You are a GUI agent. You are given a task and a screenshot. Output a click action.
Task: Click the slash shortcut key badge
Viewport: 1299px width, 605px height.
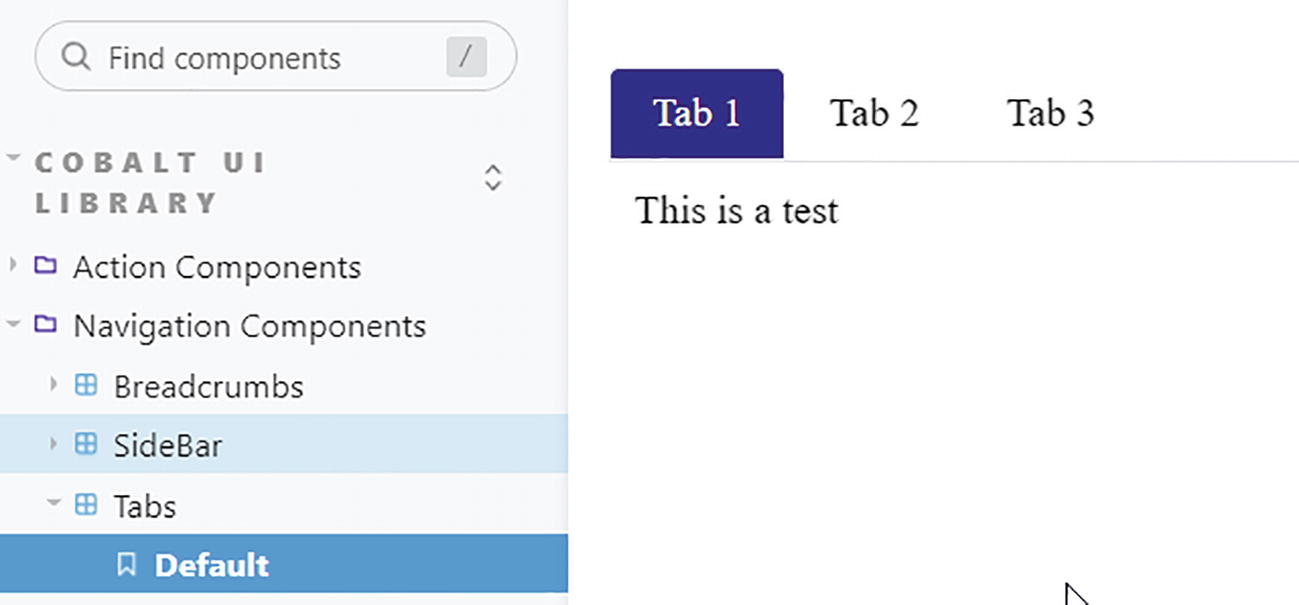[466, 57]
